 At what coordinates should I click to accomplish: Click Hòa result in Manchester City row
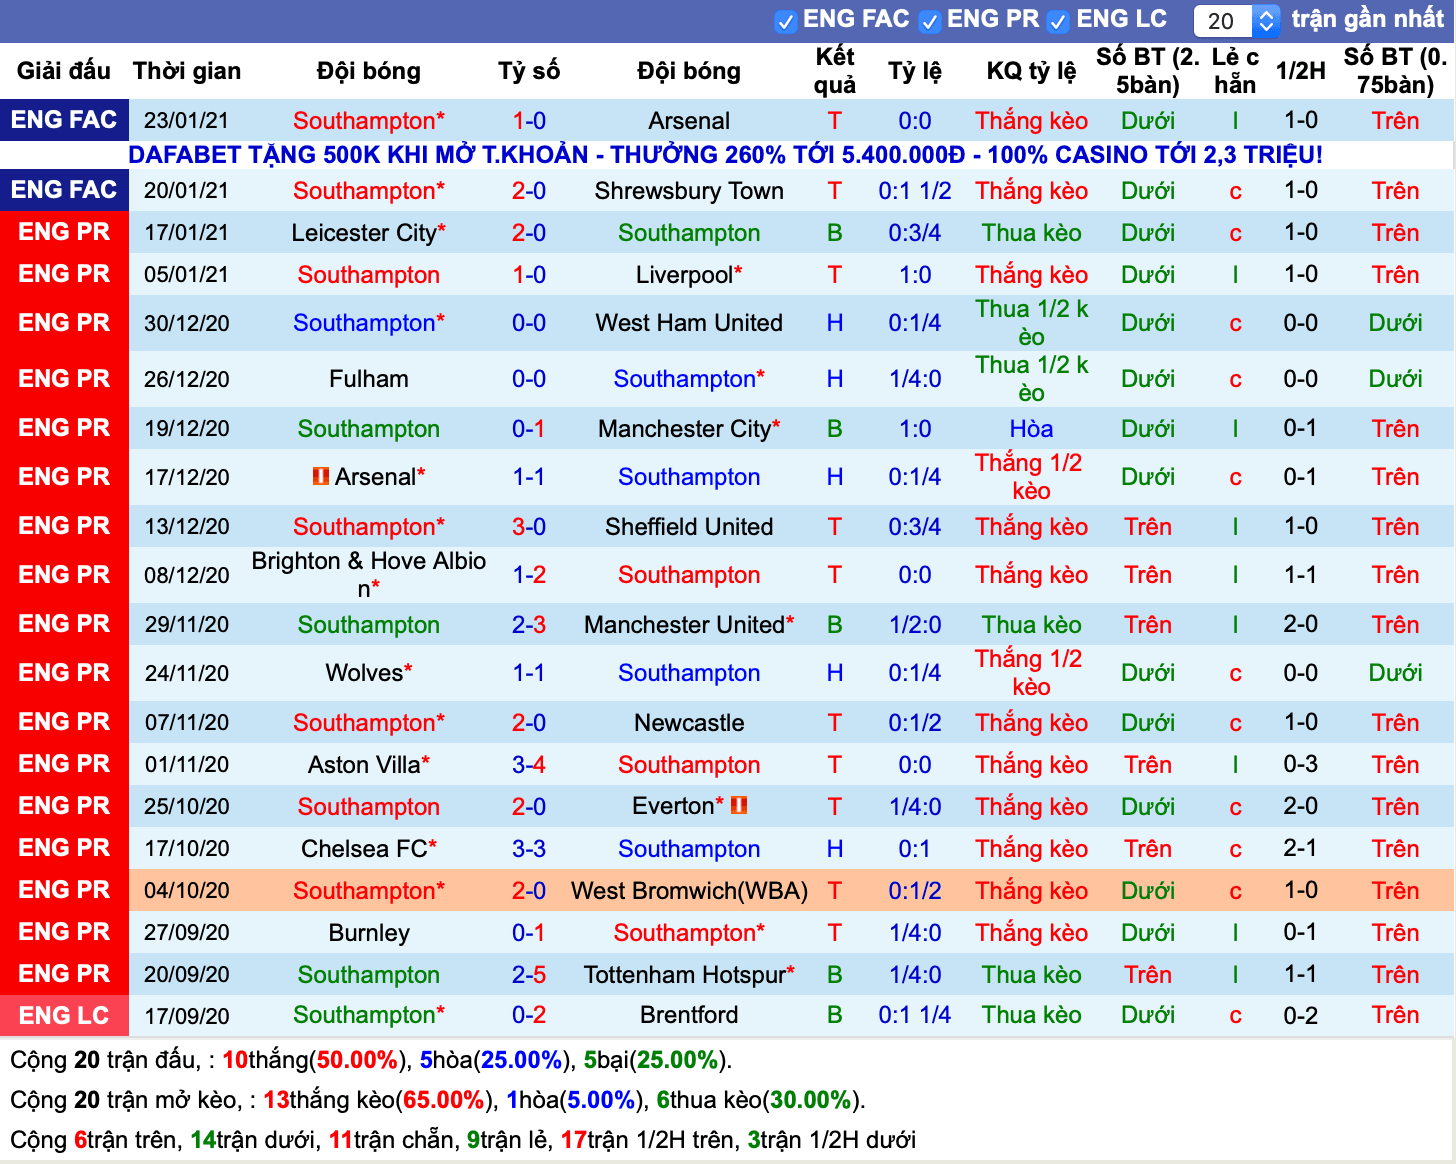[1031, 429]
